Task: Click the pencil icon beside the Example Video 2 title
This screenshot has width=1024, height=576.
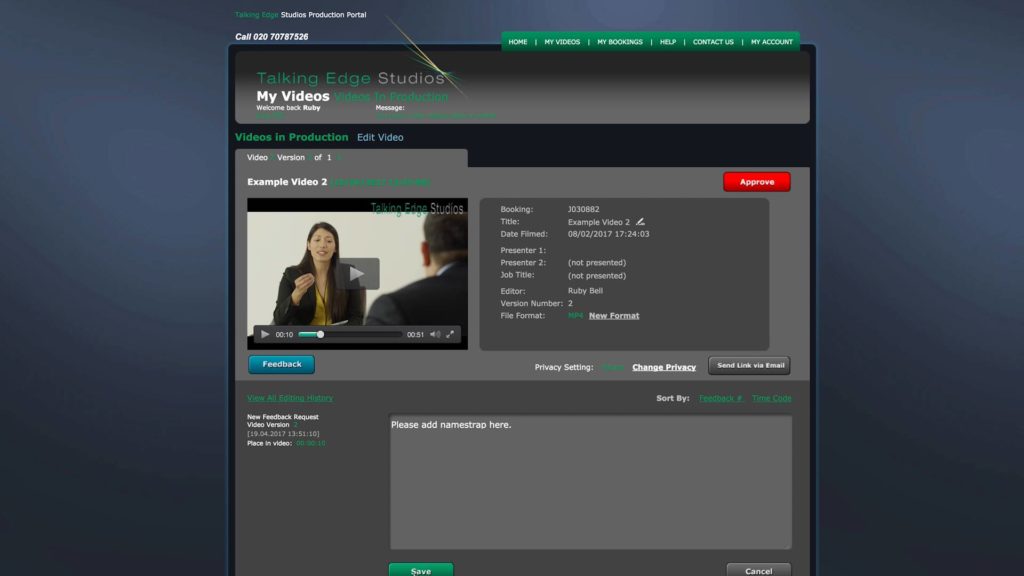Action: 641,222
